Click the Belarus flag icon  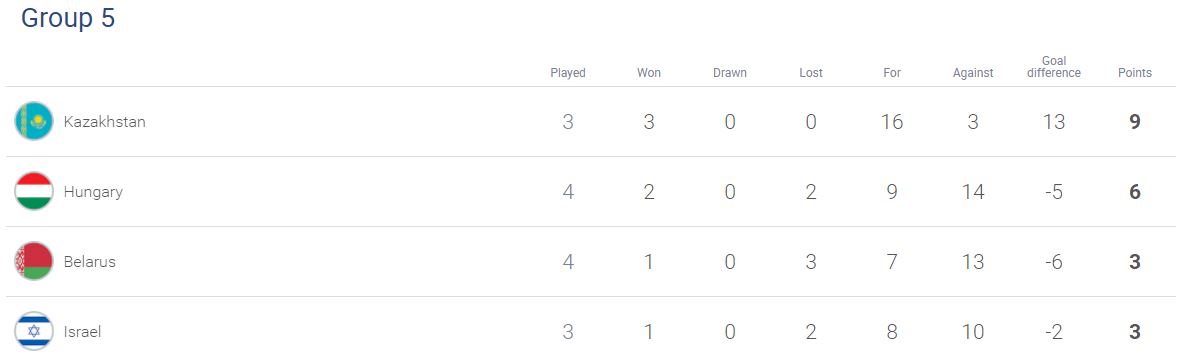(33, 262)
